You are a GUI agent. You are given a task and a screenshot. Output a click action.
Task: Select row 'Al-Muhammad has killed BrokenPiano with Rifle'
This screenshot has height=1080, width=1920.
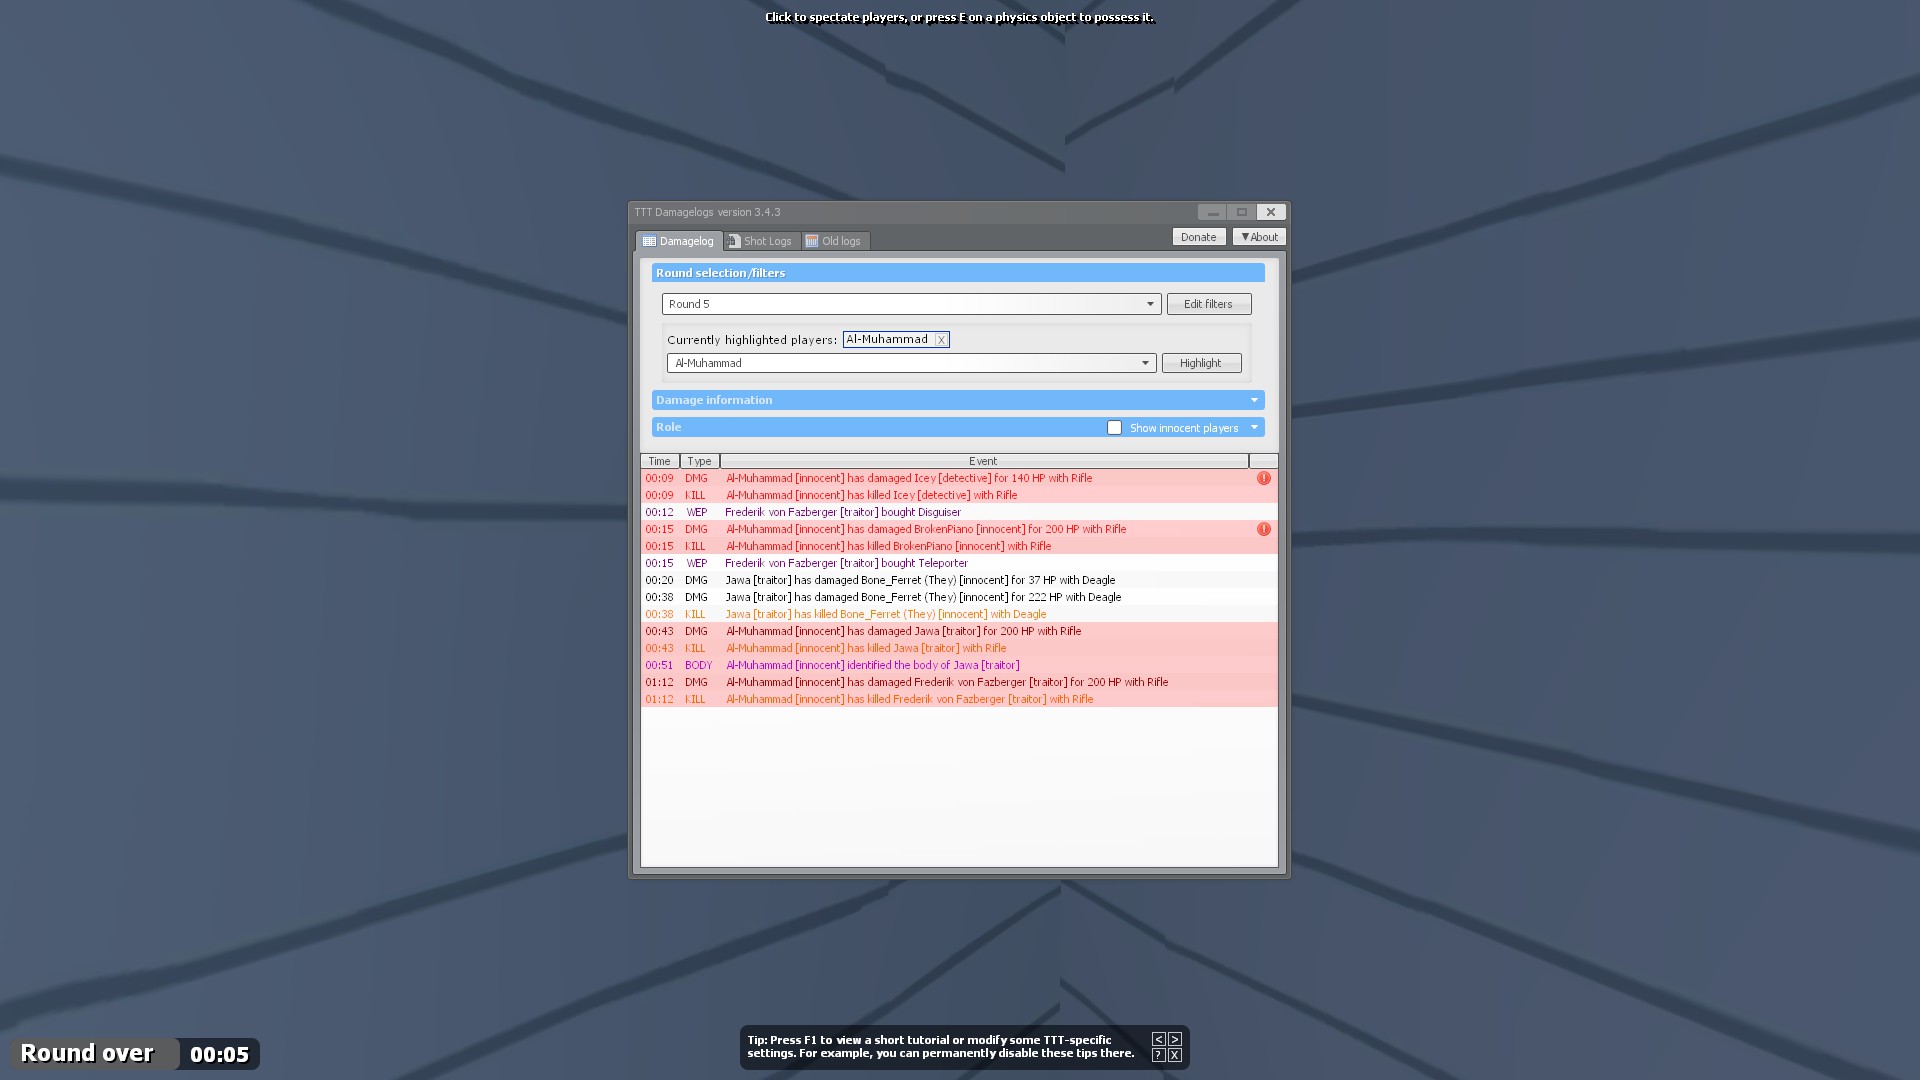coord(958,546)
